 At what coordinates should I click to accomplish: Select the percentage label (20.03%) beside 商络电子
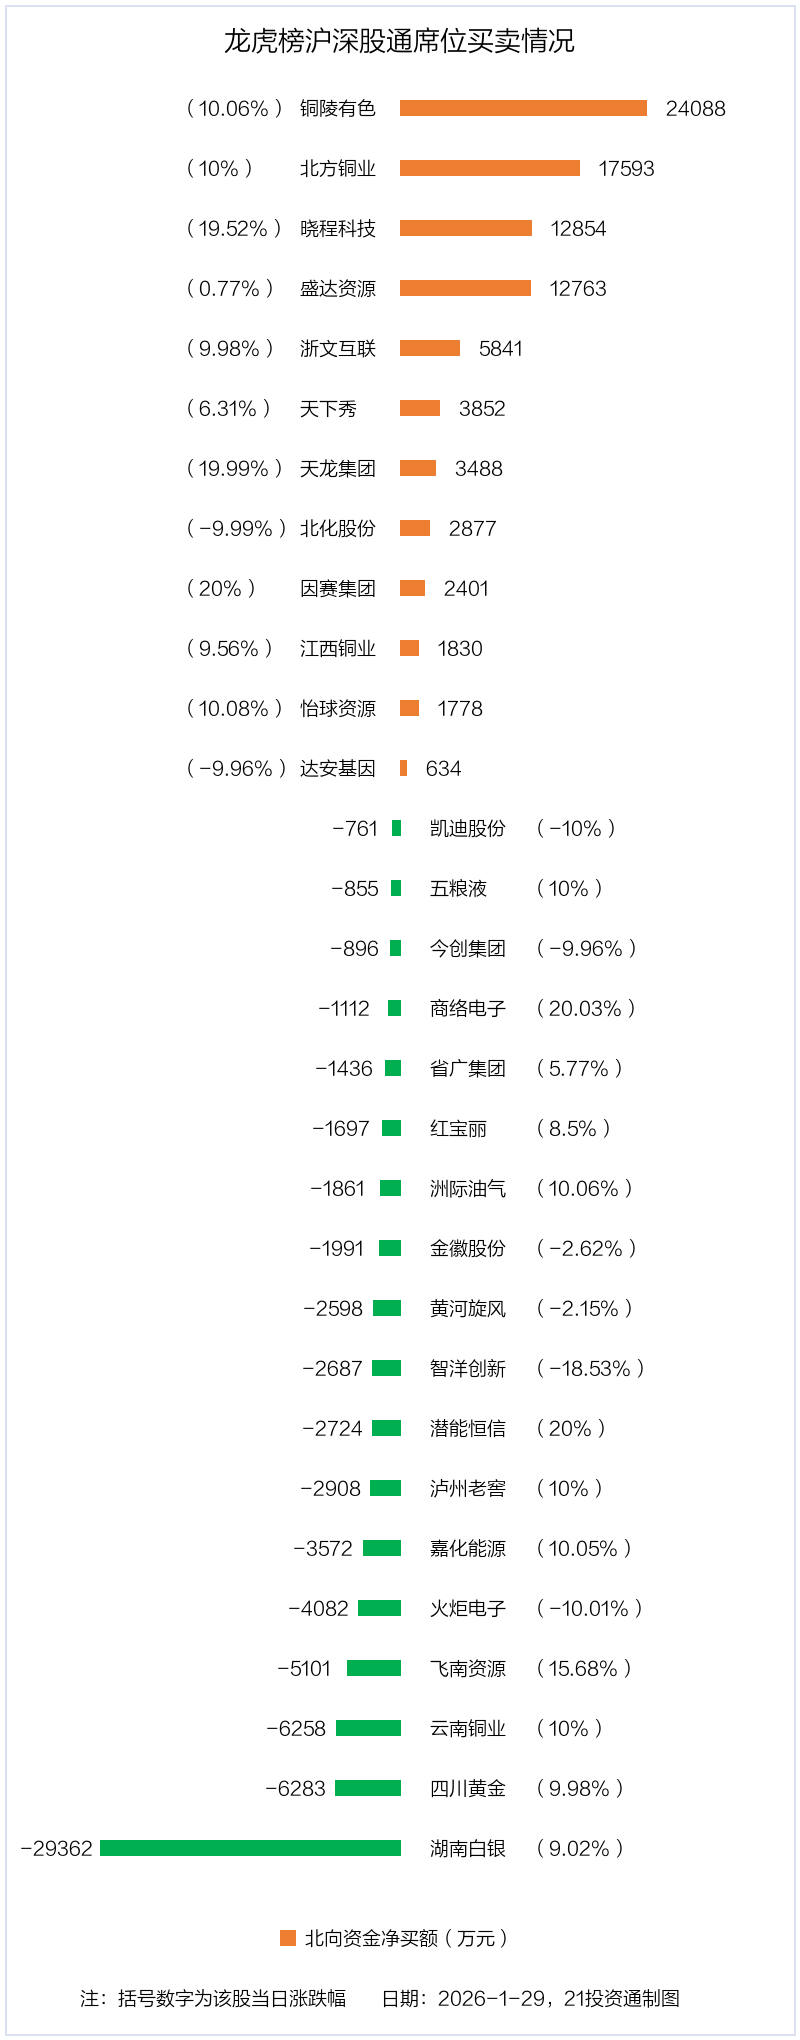(x=586, y=1008)
